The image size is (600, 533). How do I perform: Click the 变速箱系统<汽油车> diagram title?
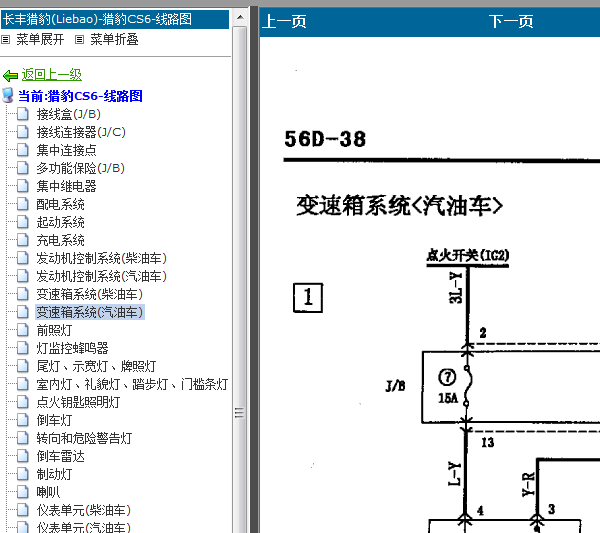point(399,206)
